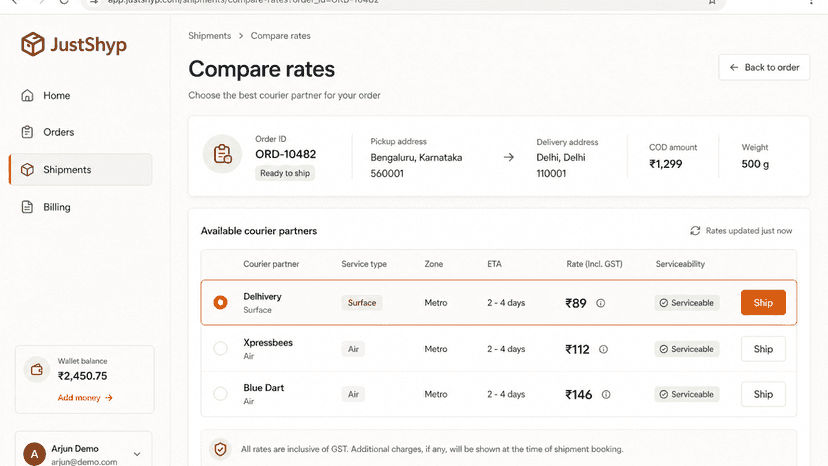Select the Xpressbees radio button
The image size is (828, 466).
[x=220, y=349]
